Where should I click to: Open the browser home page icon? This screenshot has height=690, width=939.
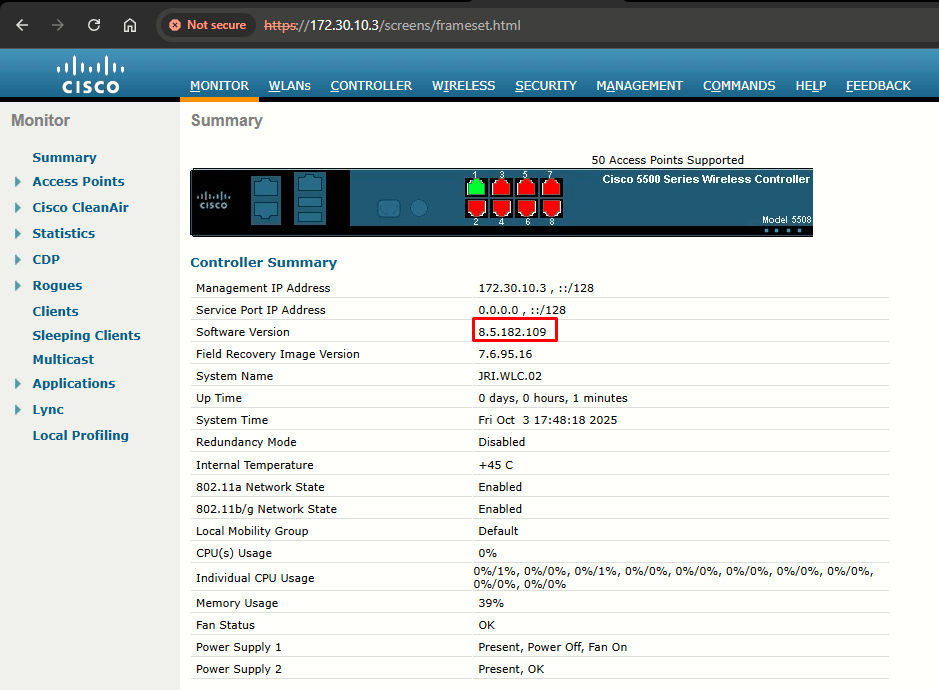pyautogui.click(x=130, y=25)
